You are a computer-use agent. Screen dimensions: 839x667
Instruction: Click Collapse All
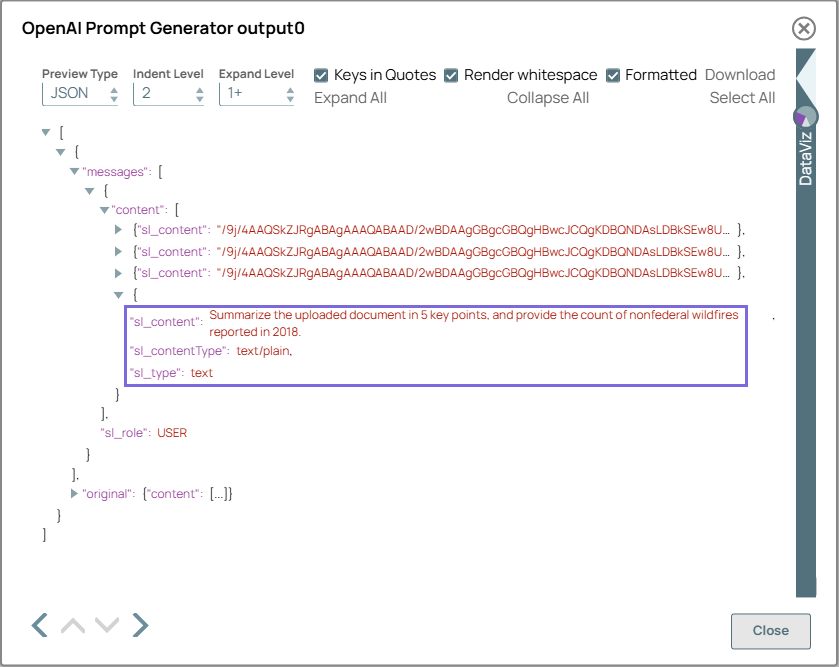coord(548,97)
